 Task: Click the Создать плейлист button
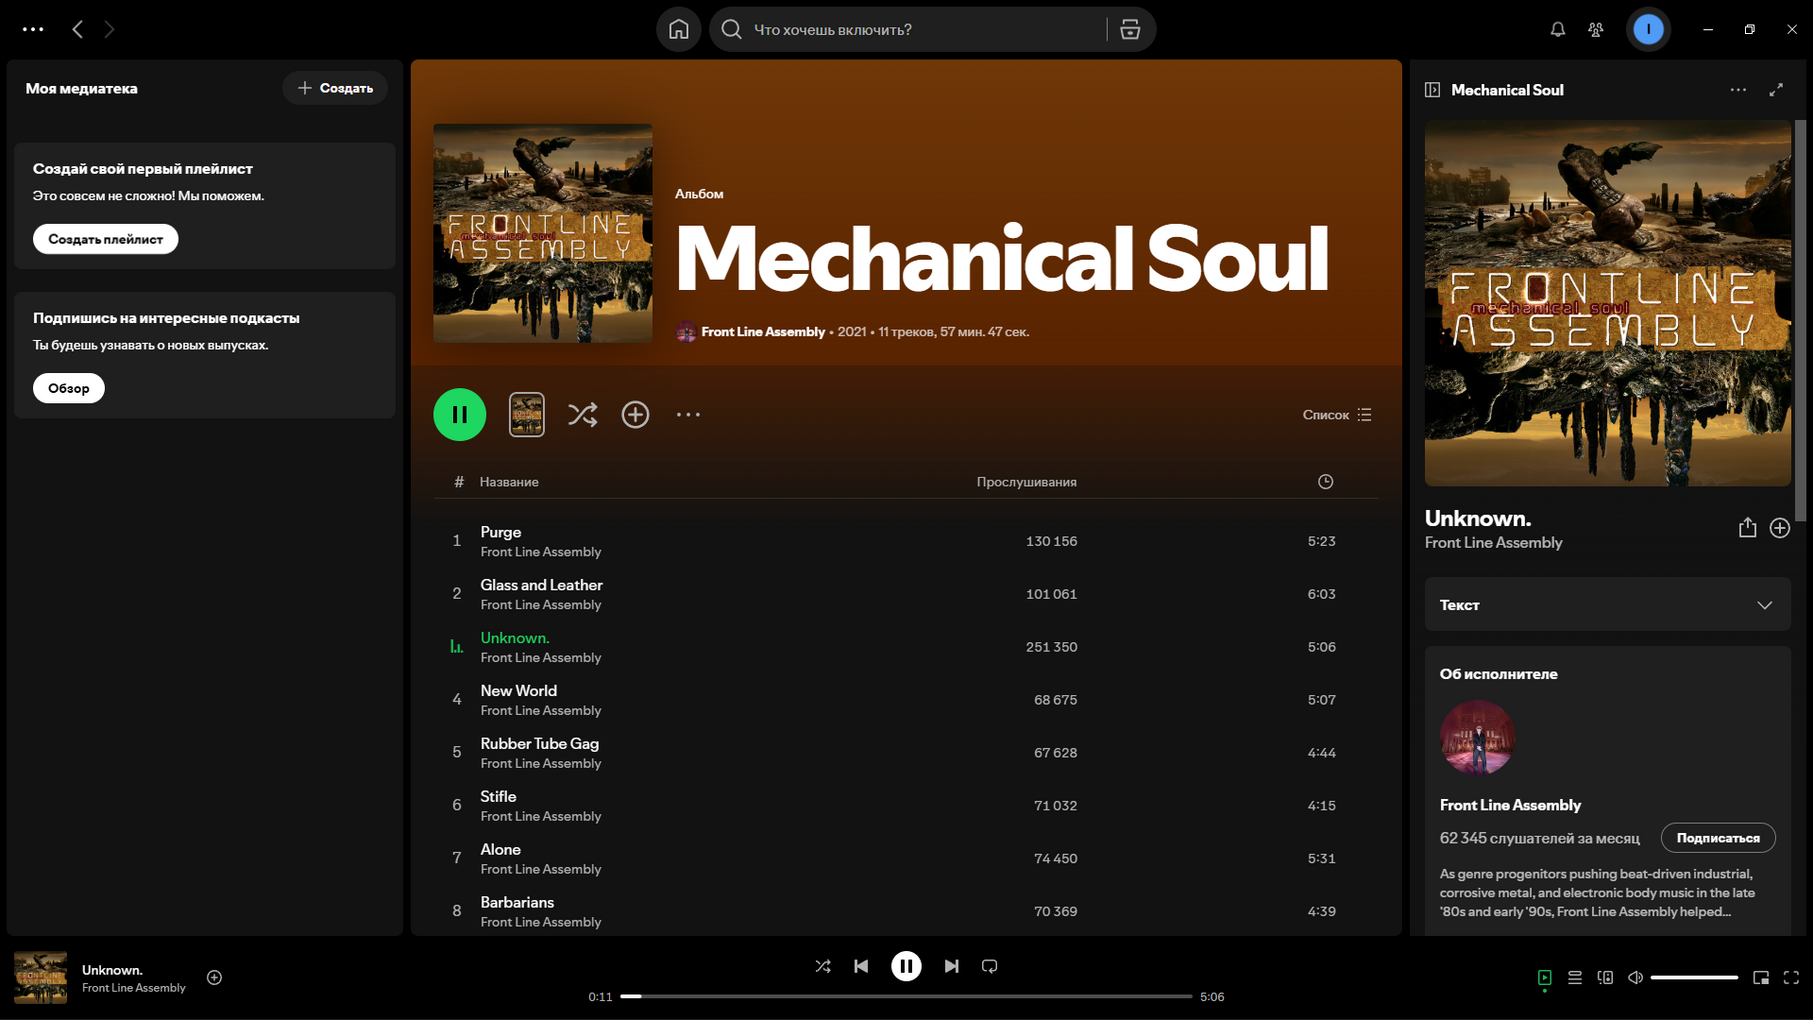point(105,239)
